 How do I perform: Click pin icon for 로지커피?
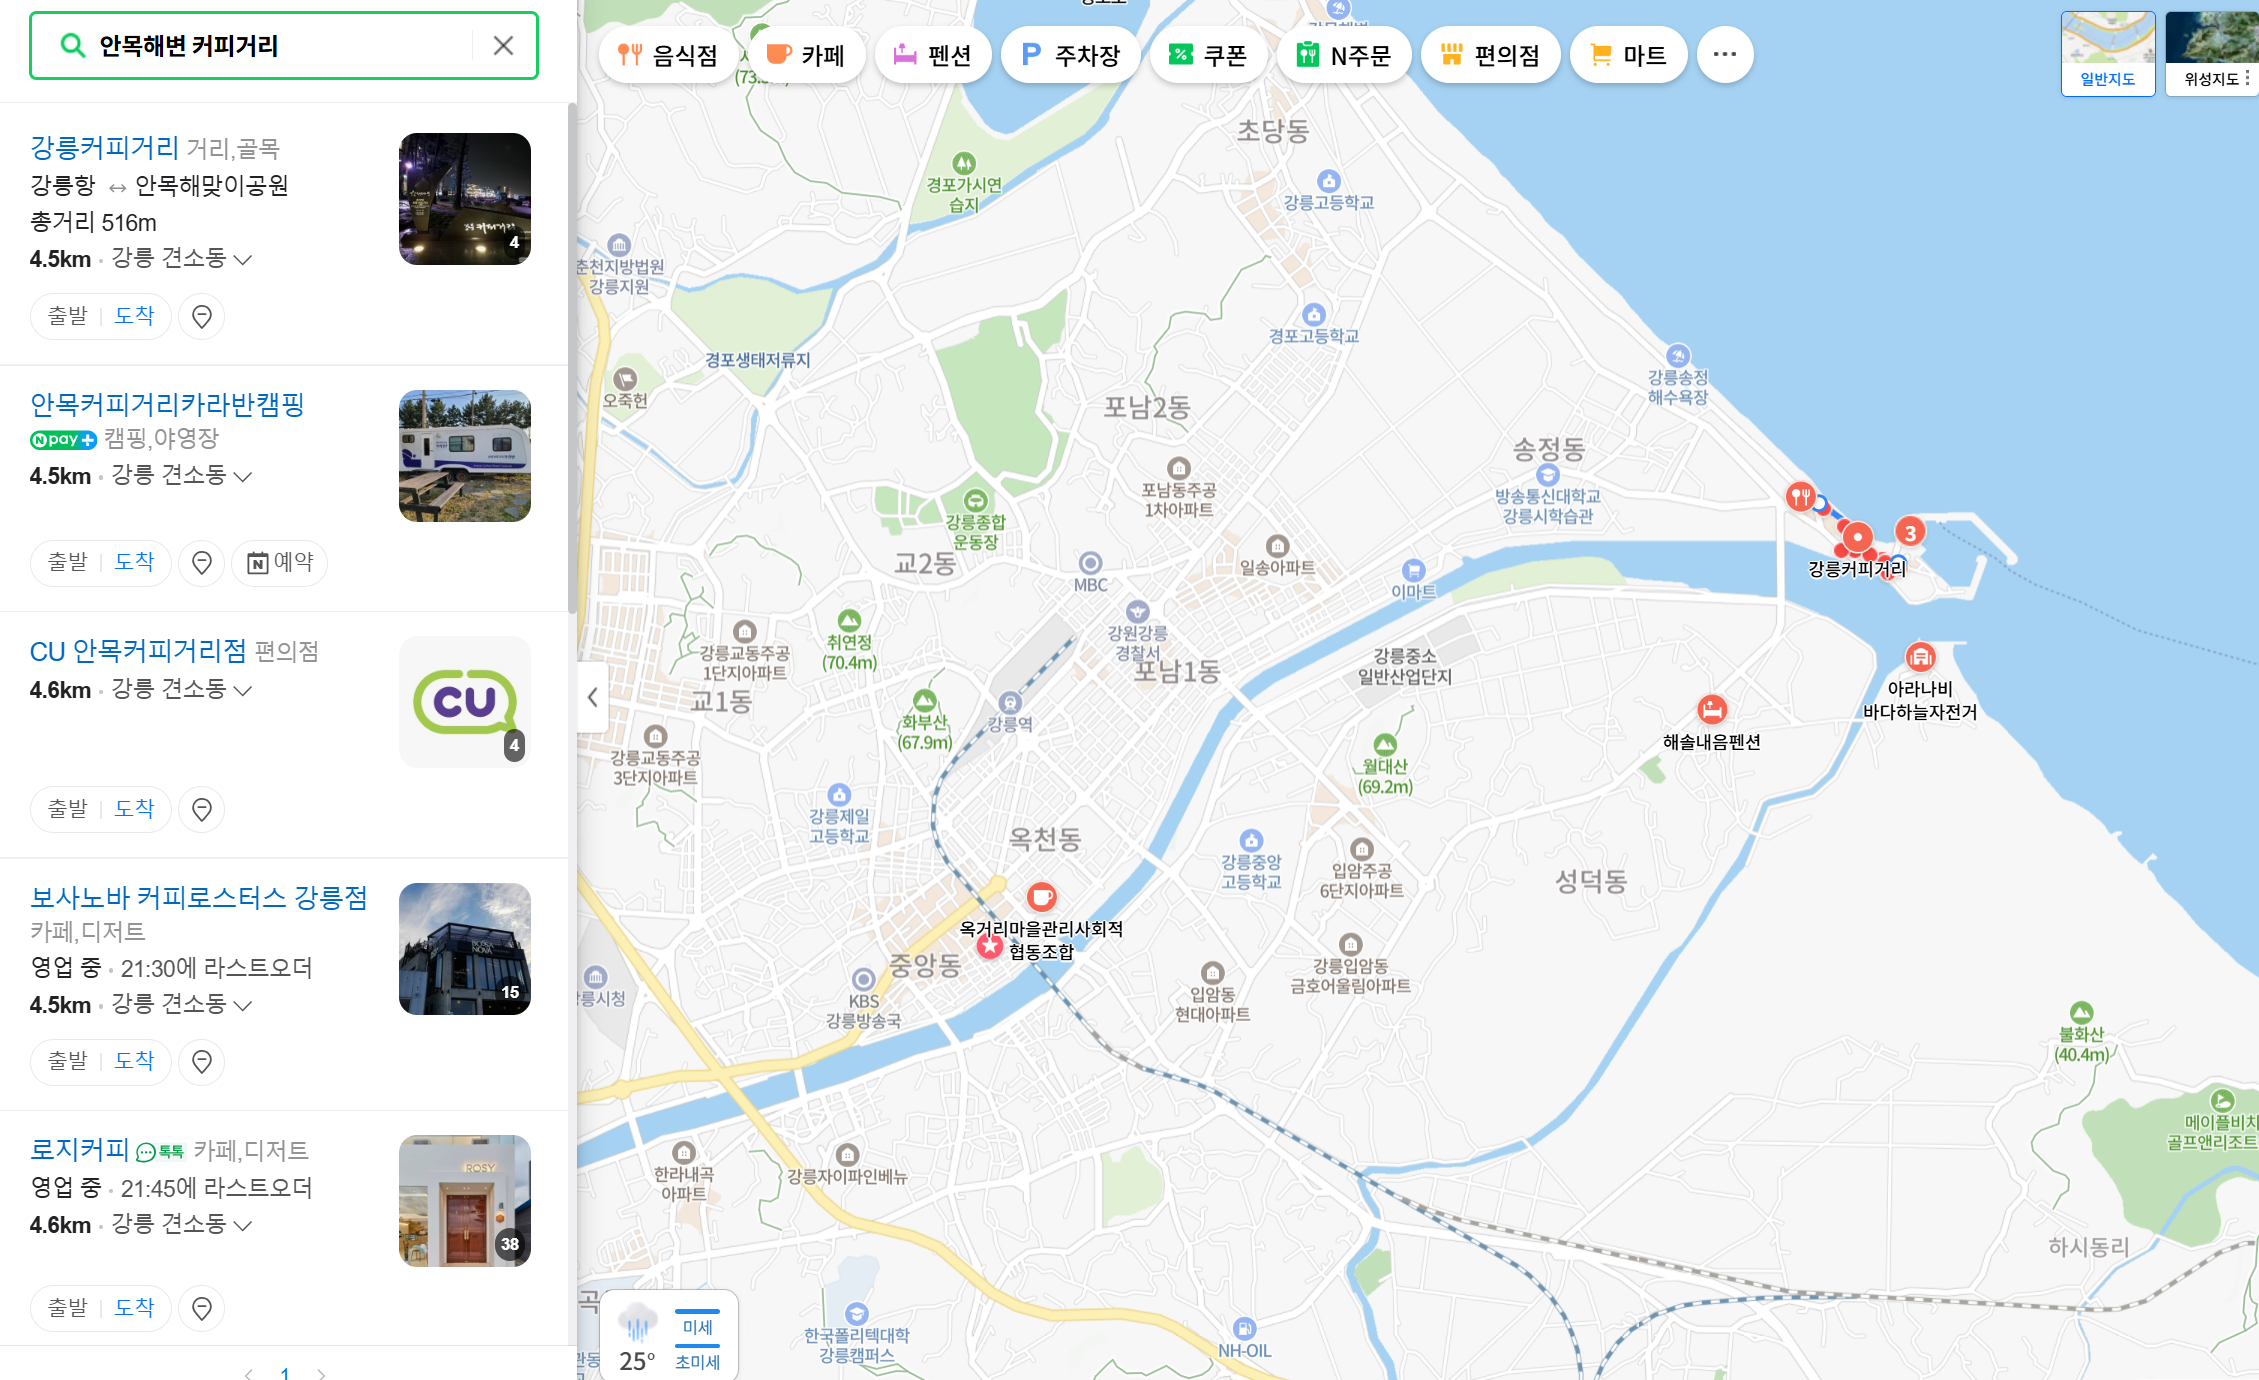tap(202, 1309)
